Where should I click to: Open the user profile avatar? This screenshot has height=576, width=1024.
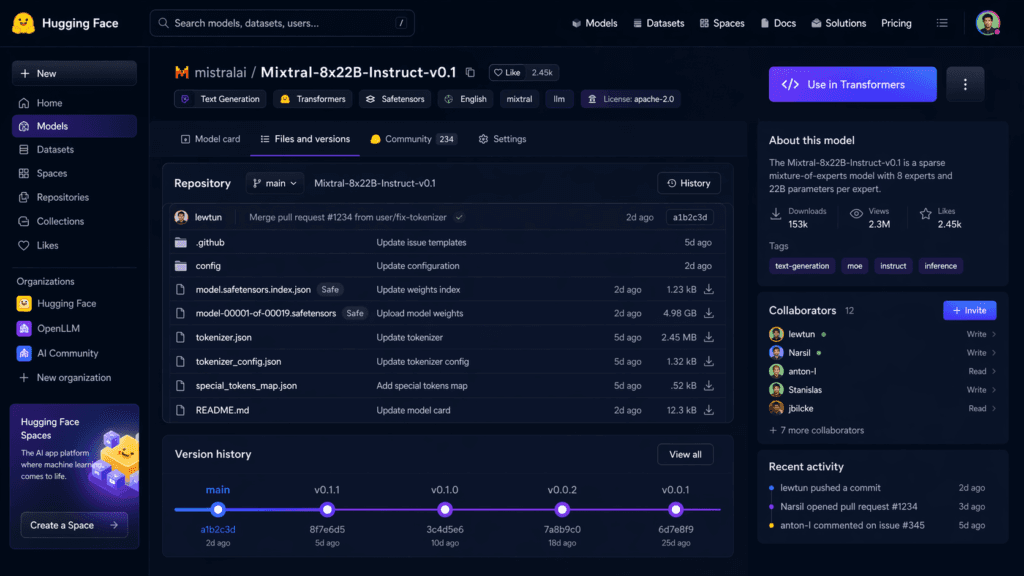pyautogui.click(x=987, y=23)
